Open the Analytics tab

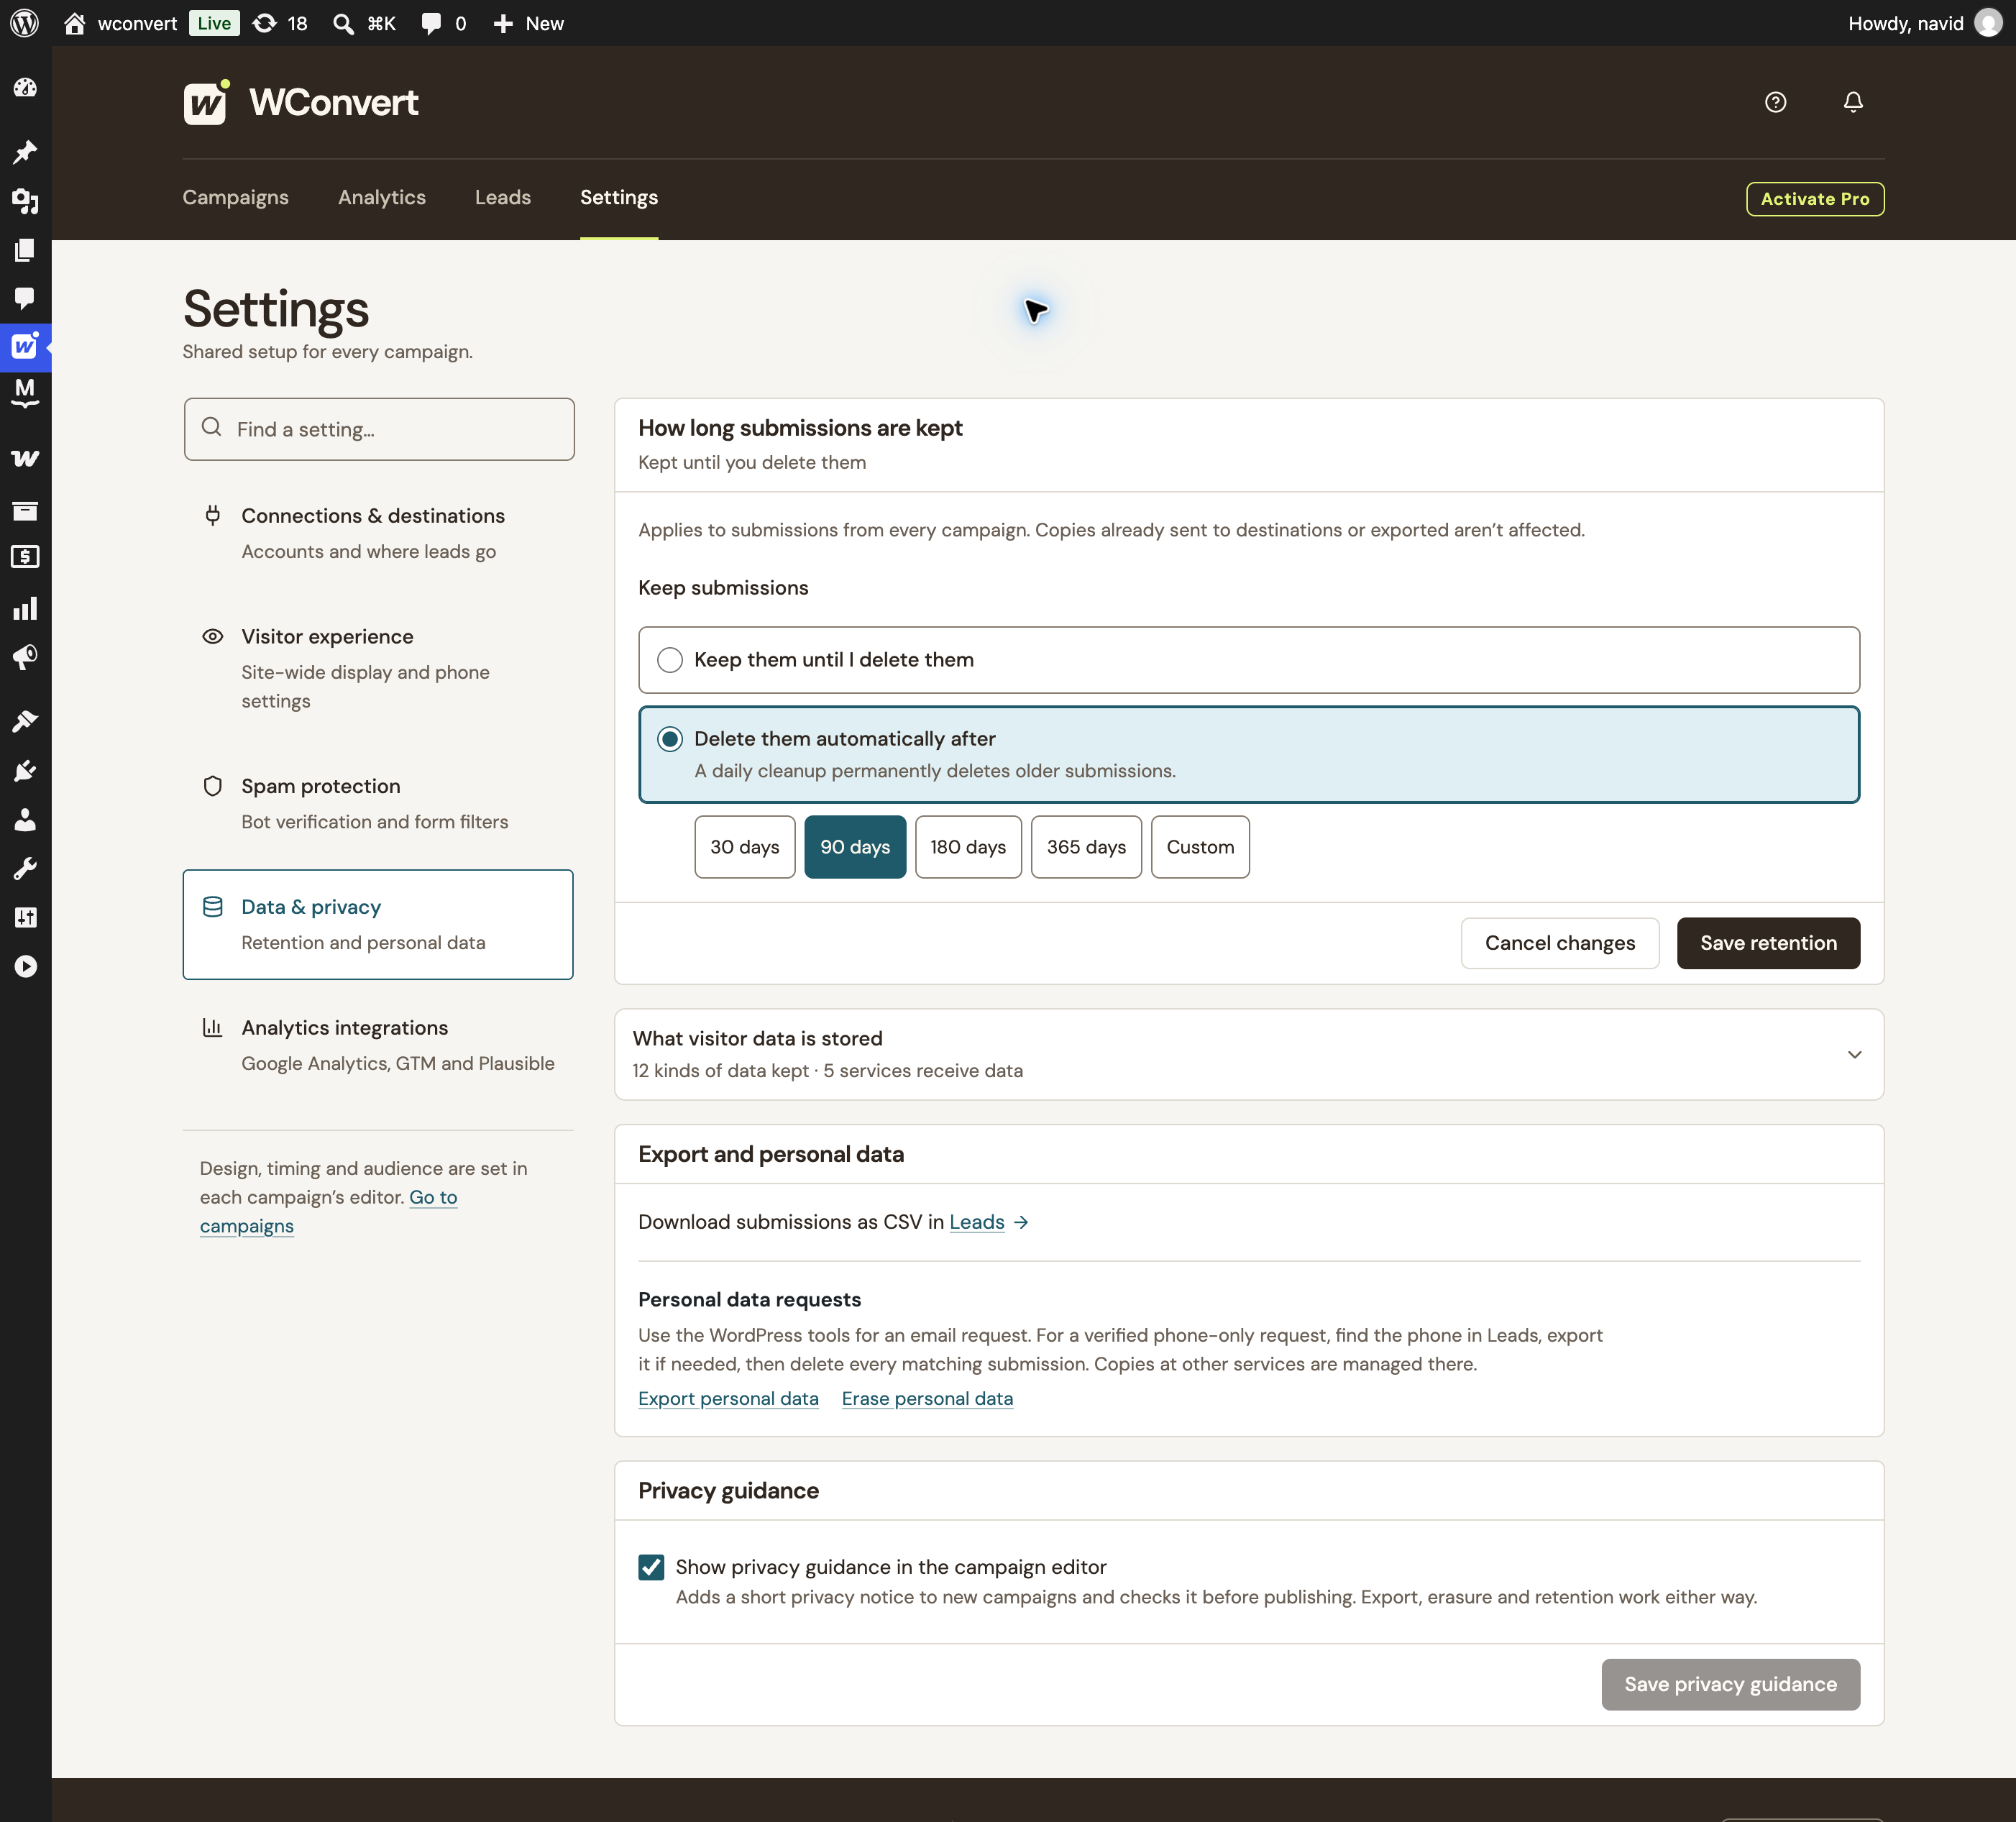click(x=382, y=197)
